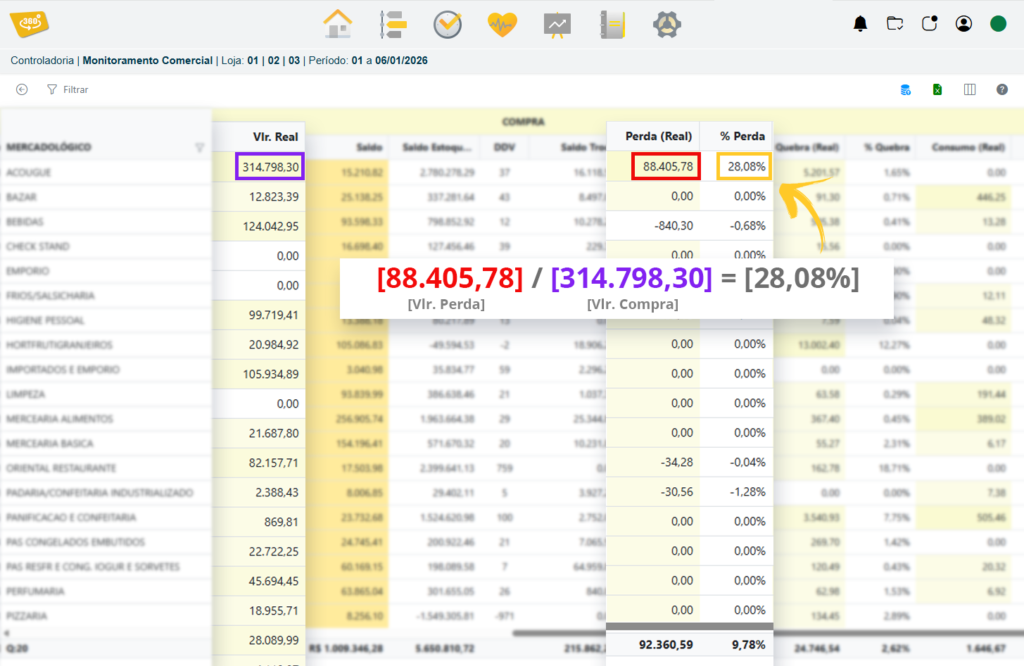Open the clock checkmark tasks icon
This screenshot has height=666, width=1024.
(447, 24)
